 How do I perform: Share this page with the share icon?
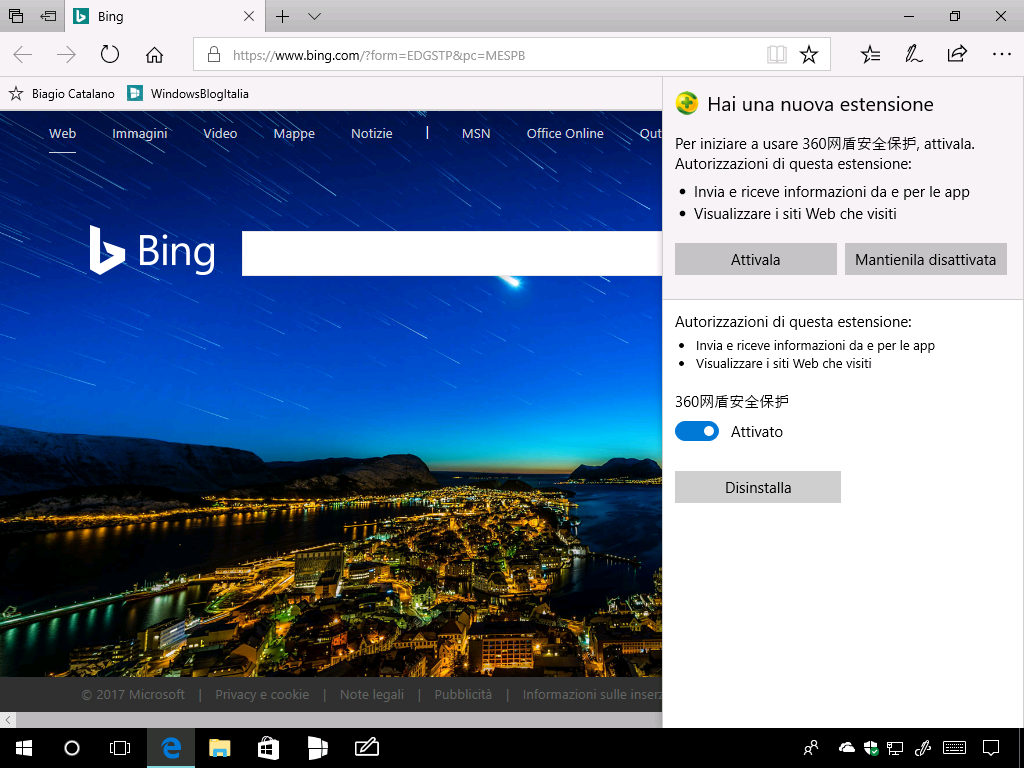pyautogui.click(x=957, y=54)
